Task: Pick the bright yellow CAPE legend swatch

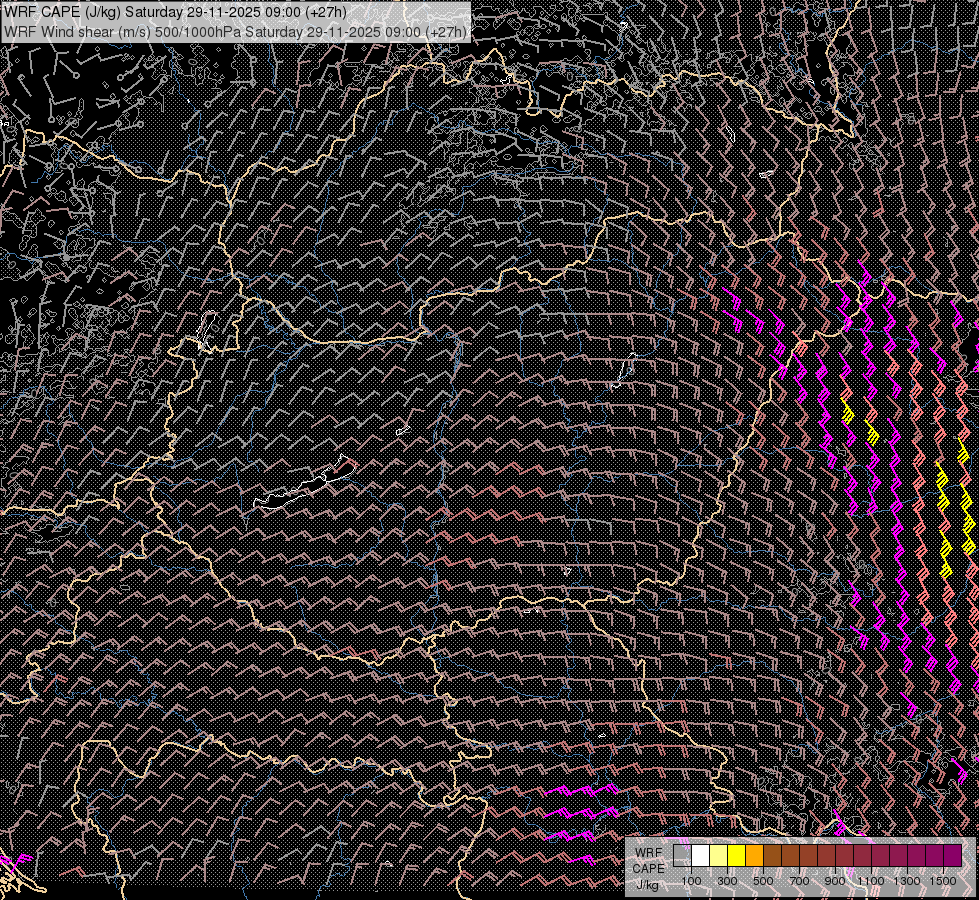Action: [x=737, y=855]
